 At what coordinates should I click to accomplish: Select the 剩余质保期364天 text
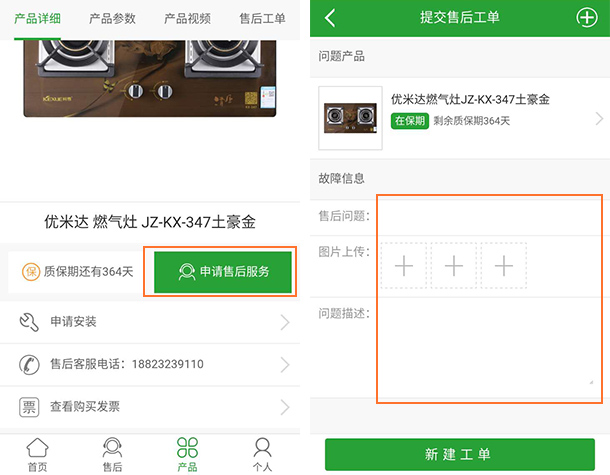coord(472,121)
